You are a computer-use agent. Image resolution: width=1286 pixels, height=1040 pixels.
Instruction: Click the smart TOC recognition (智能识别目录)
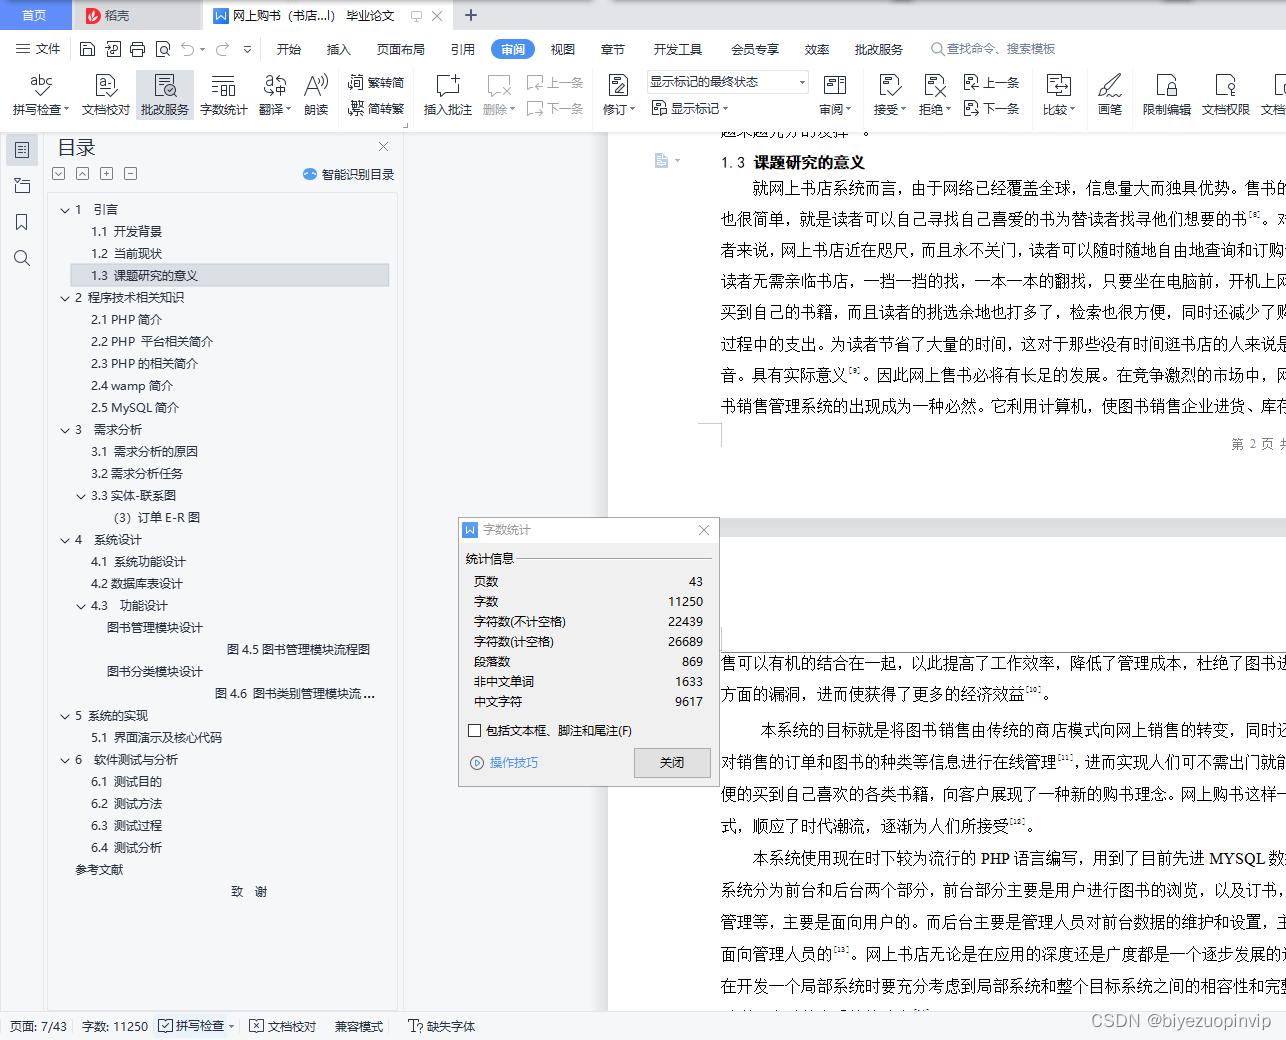click(348, 174)
